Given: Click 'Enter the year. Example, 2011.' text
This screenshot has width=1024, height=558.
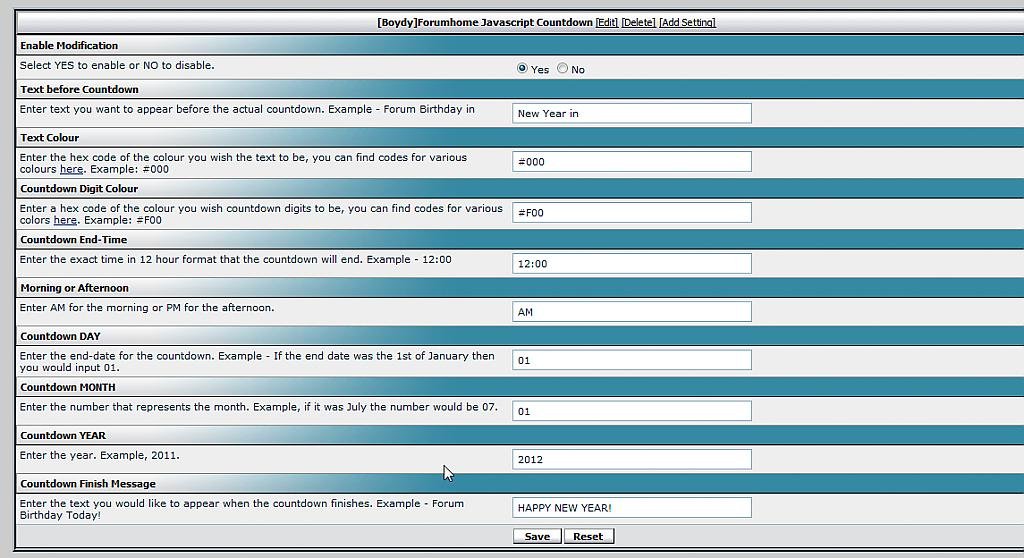Looking at the screenshot, I should click(x=99, y=455).
